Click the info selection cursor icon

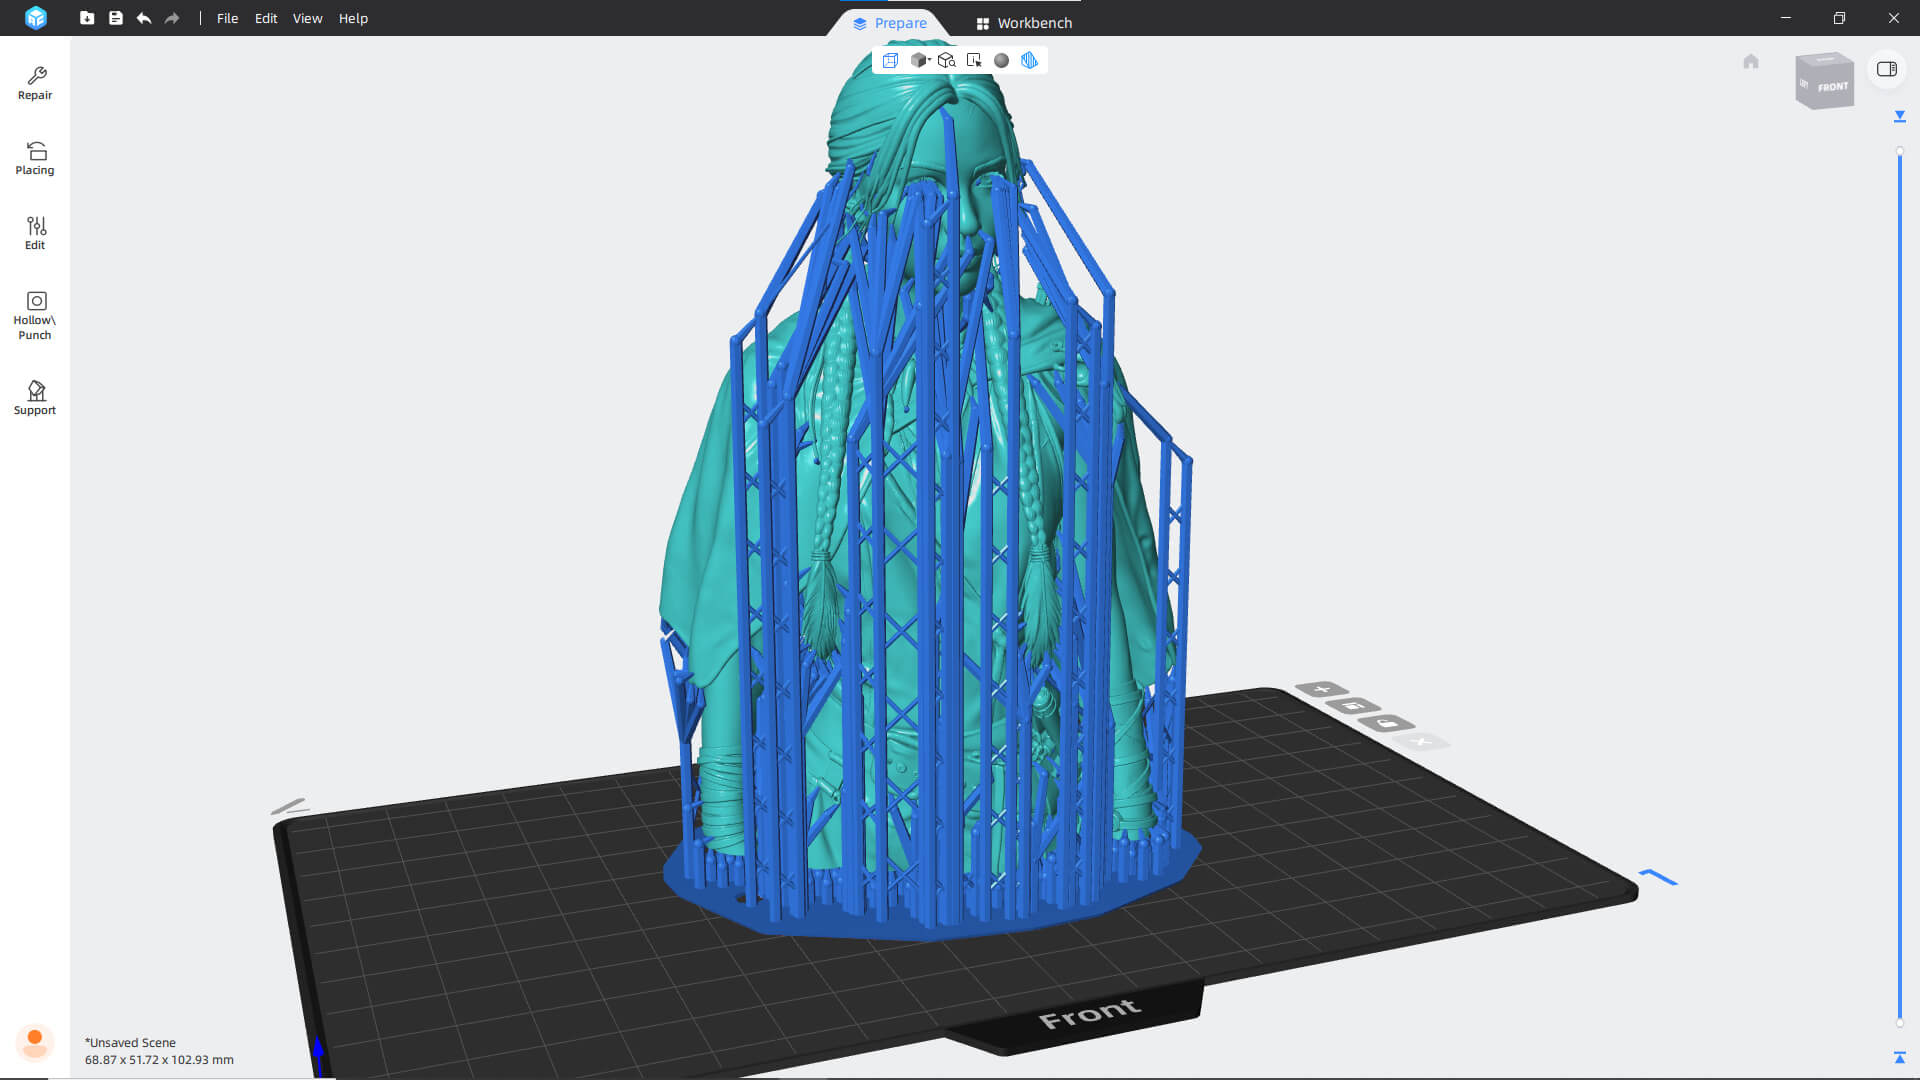point(974,60)
